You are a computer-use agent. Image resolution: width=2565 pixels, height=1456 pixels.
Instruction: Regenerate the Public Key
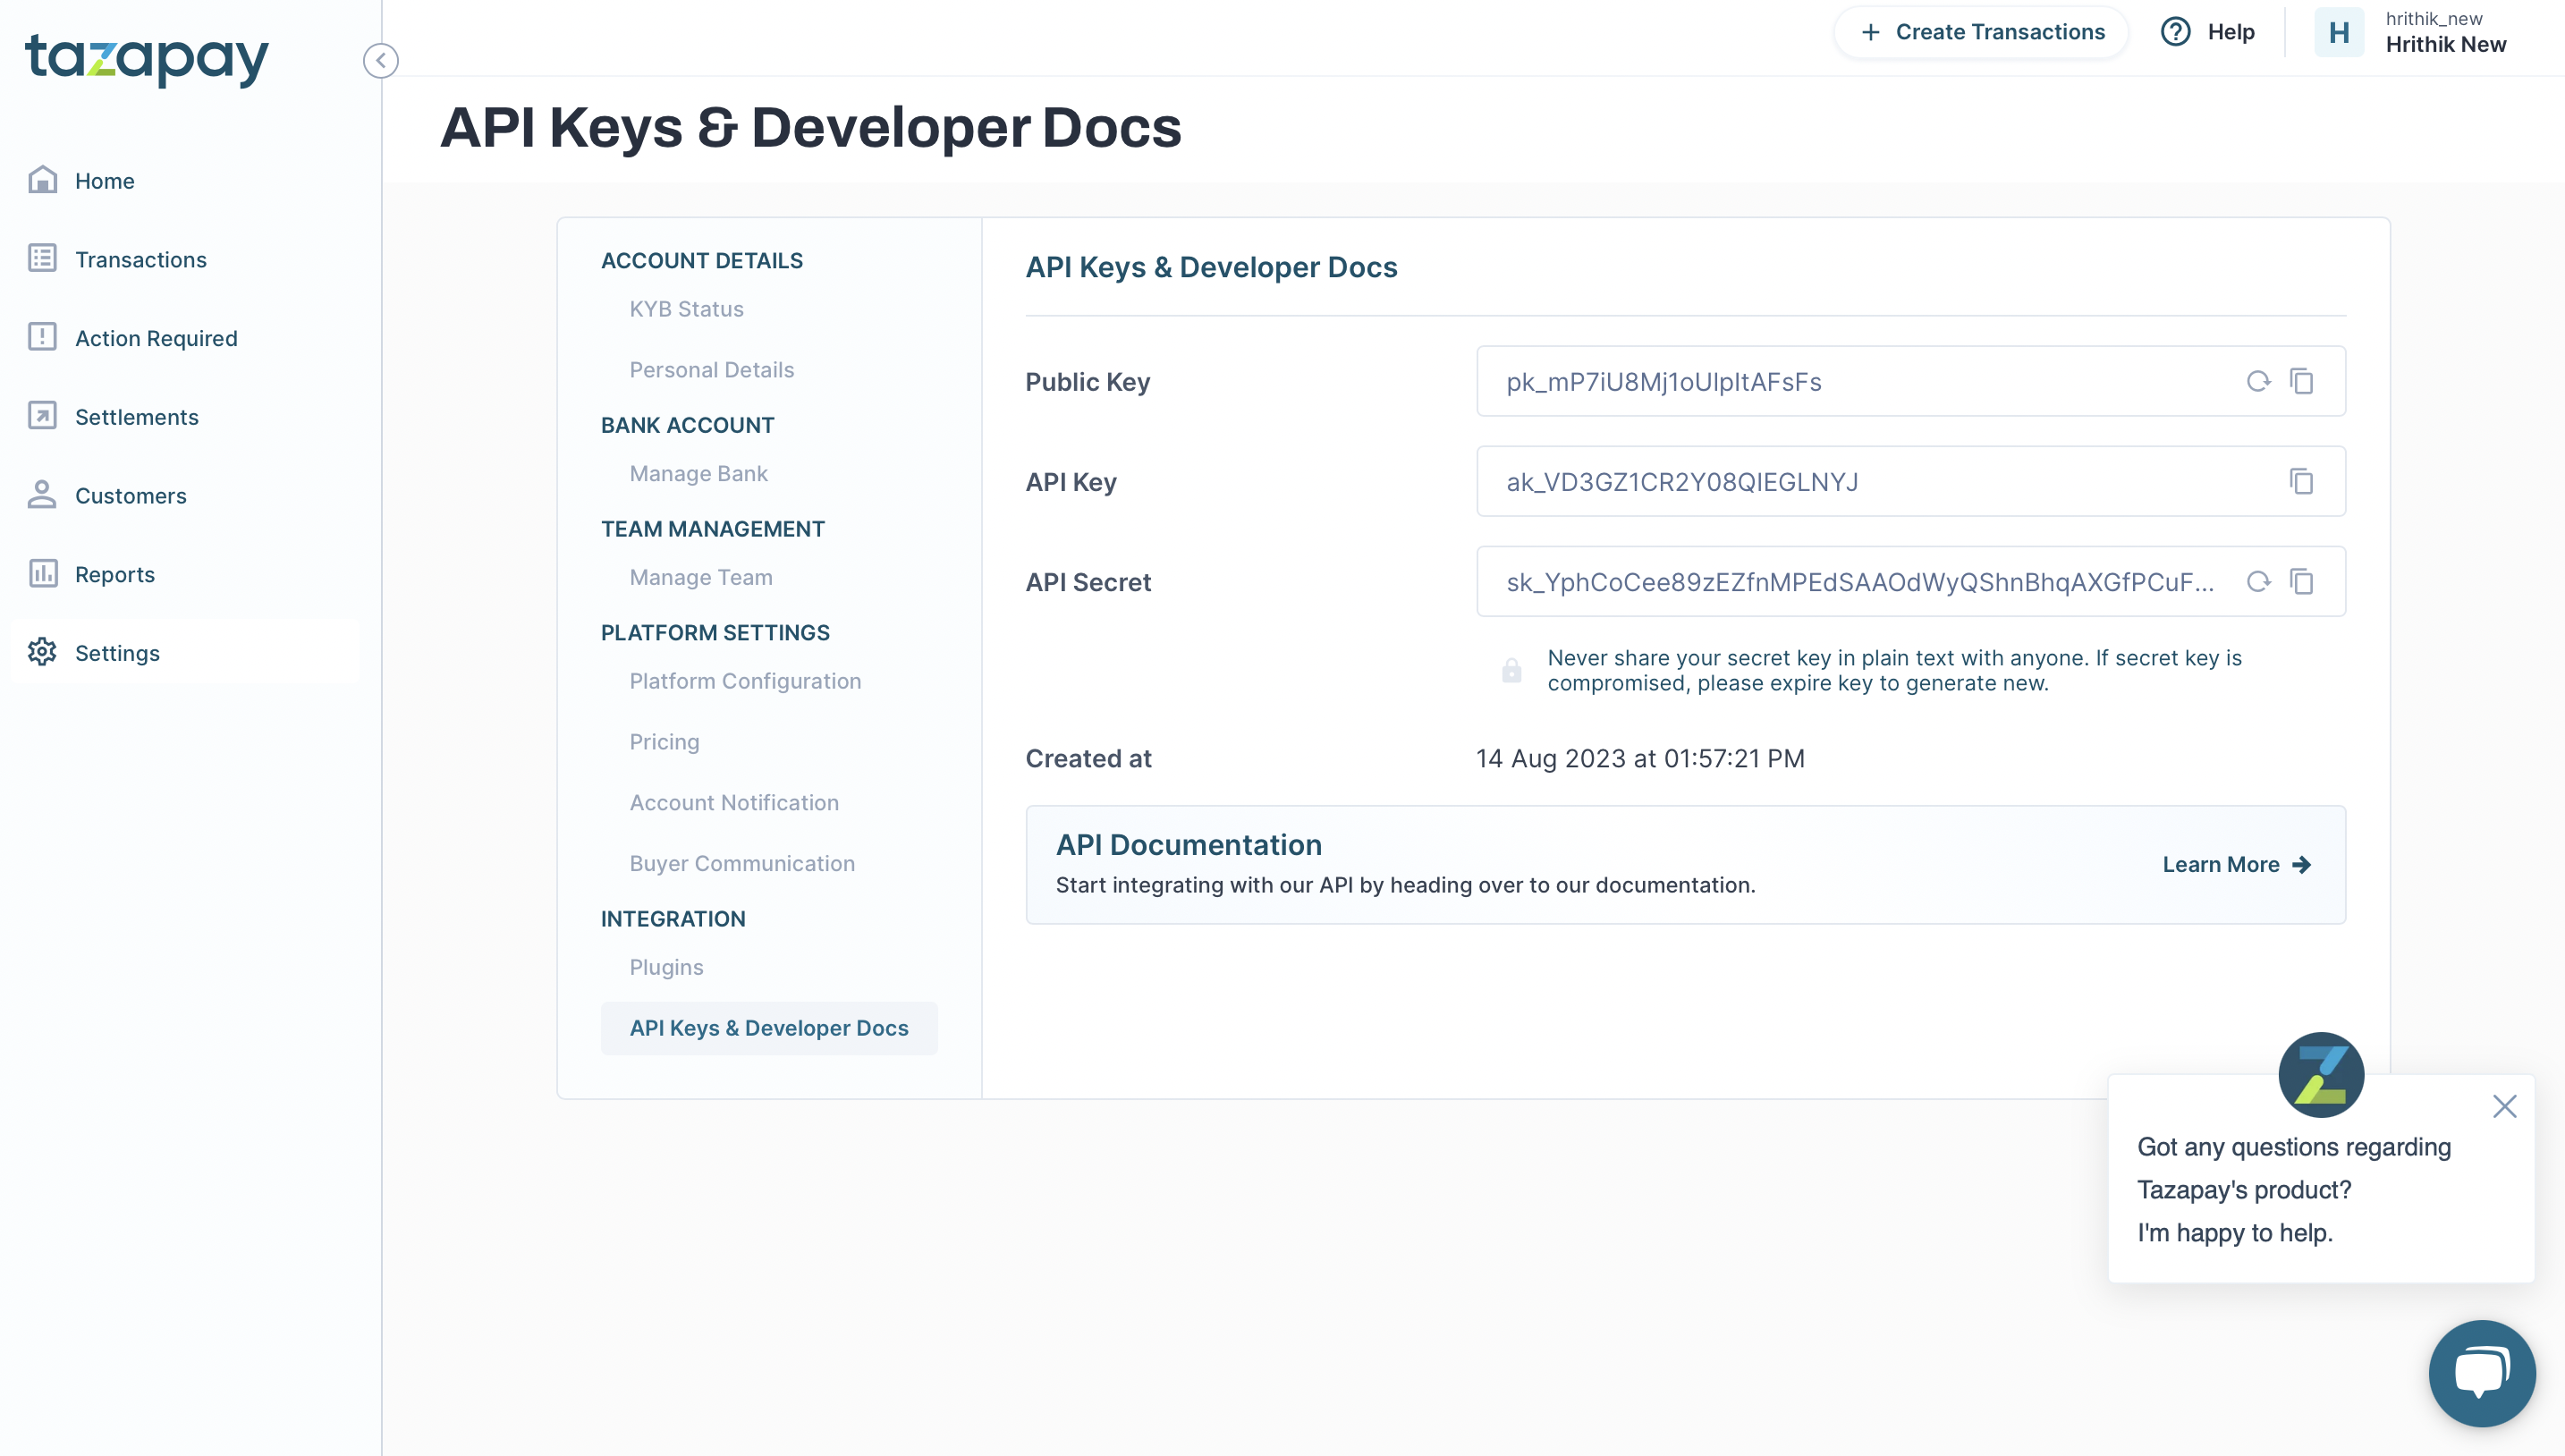[x=2258, y=381]
